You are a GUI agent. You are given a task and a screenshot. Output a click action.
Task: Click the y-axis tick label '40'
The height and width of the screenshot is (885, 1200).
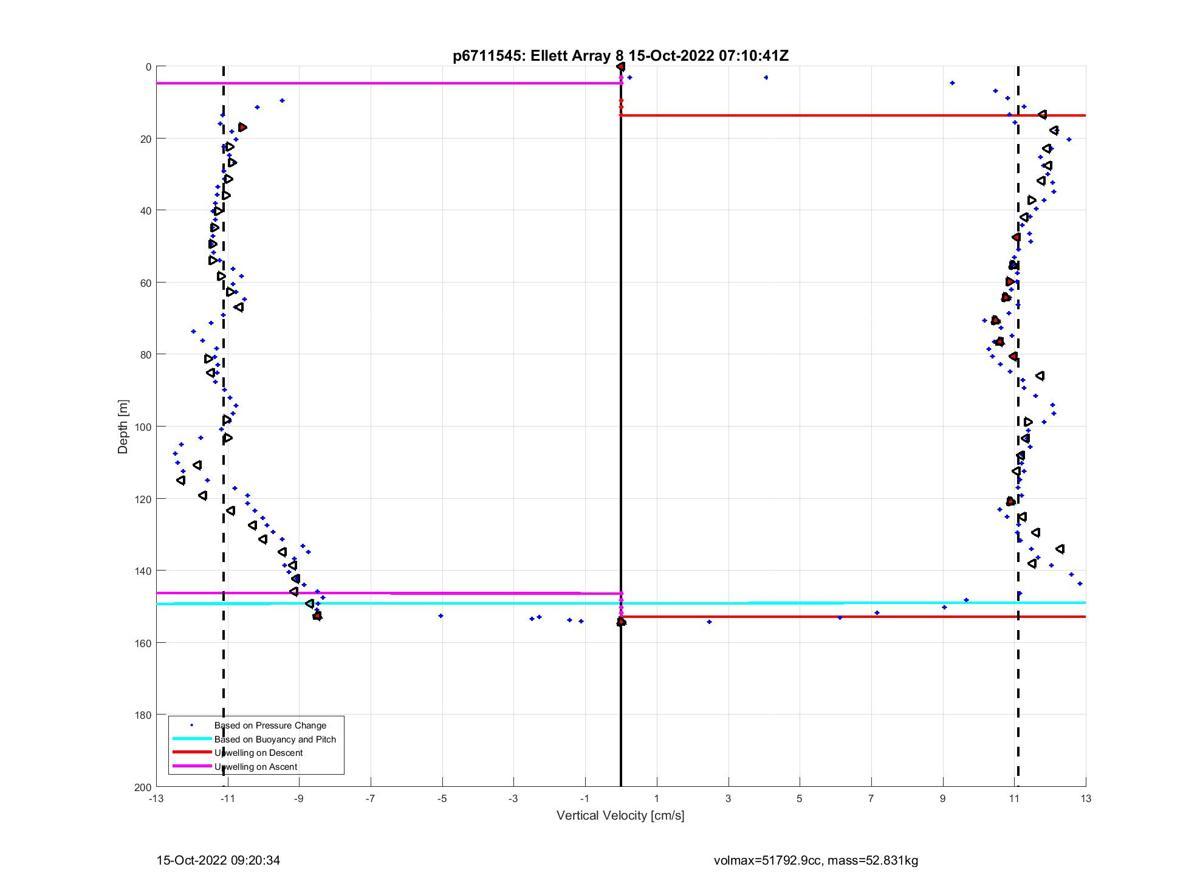144,211
